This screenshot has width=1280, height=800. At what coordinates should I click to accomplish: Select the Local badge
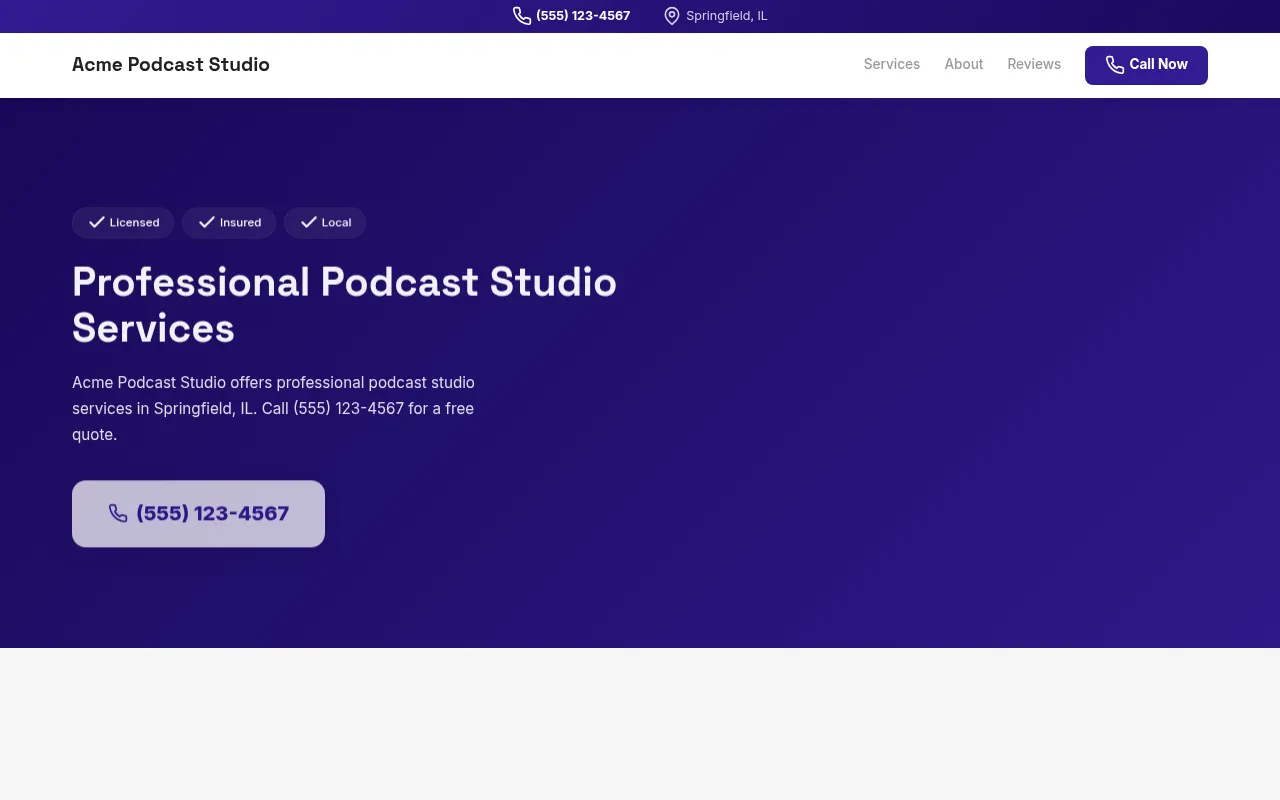point(324,222)
